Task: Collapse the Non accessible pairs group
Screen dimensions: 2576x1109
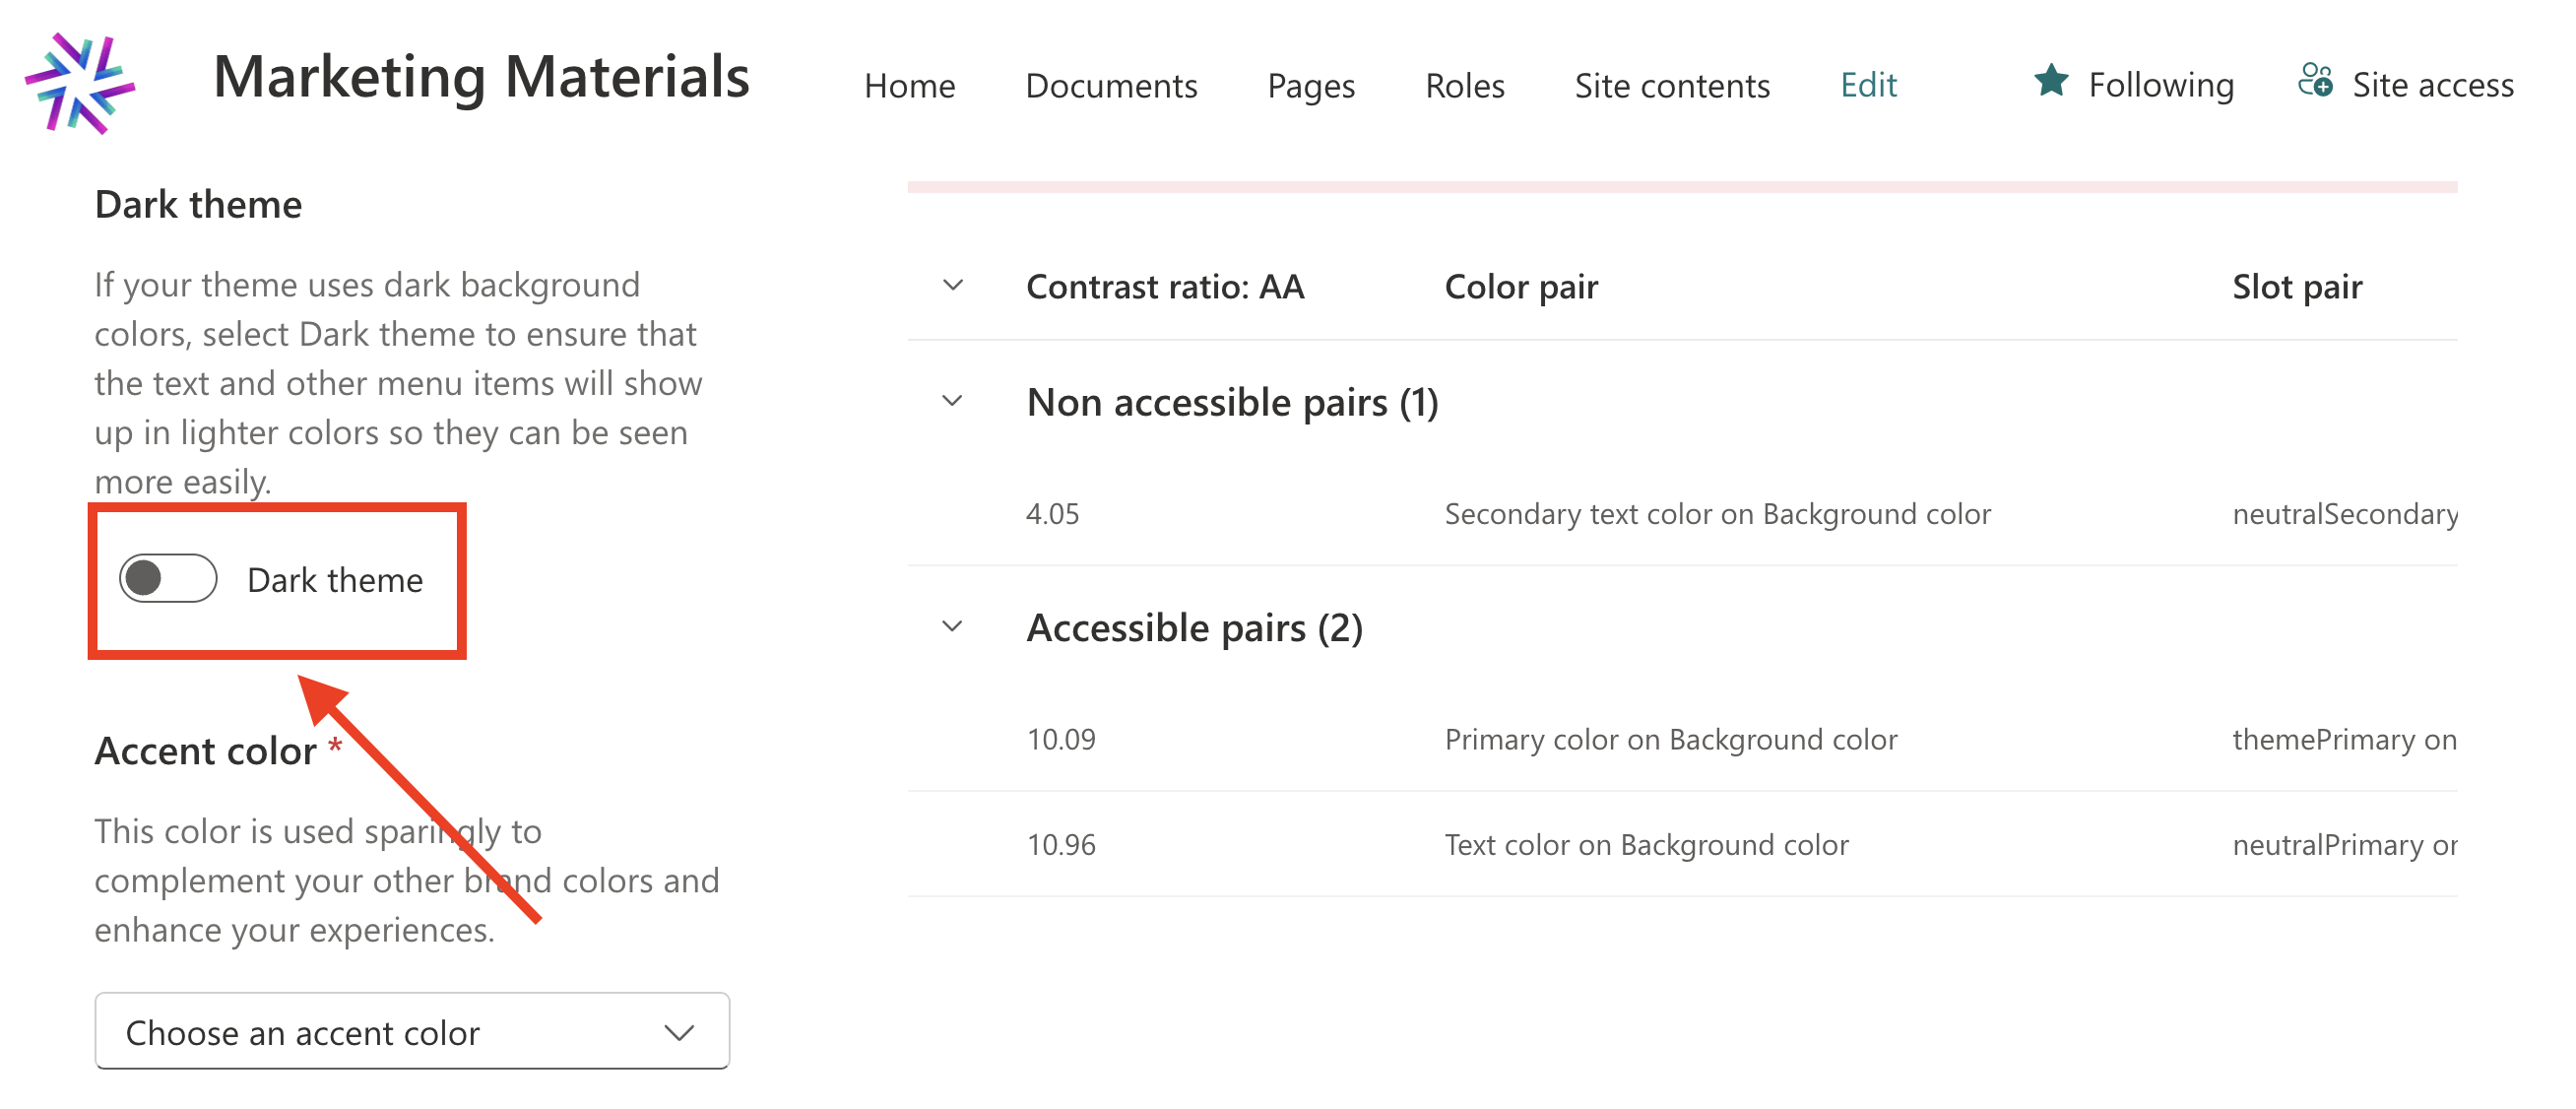Action: pos(953,402)
